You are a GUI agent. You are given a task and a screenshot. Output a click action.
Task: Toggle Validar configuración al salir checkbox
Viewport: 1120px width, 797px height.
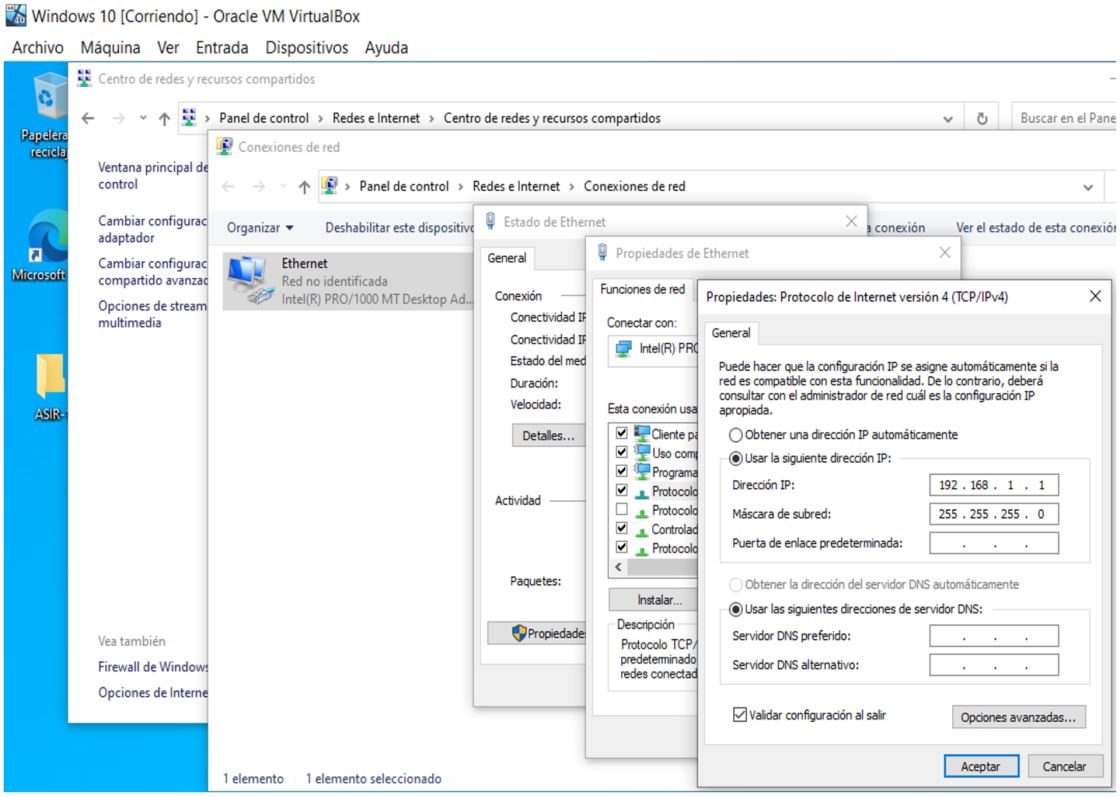point(739,715)
